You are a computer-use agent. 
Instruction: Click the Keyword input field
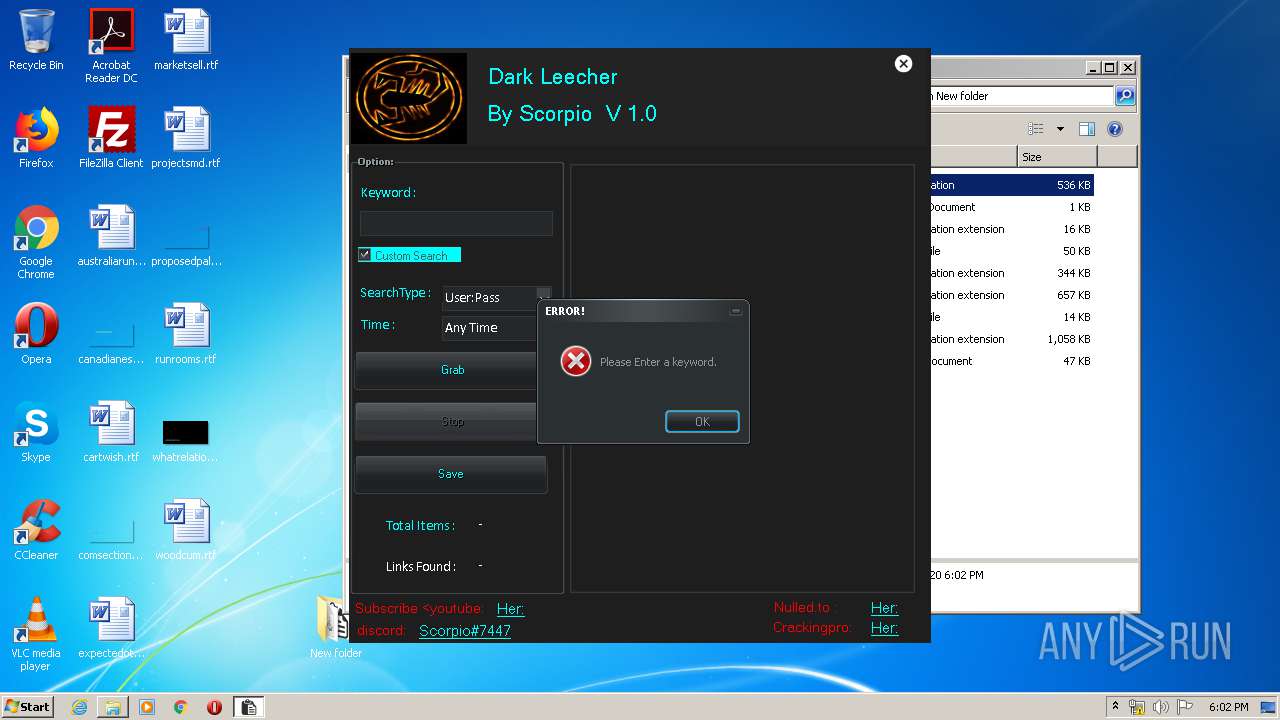click(456, 223)
